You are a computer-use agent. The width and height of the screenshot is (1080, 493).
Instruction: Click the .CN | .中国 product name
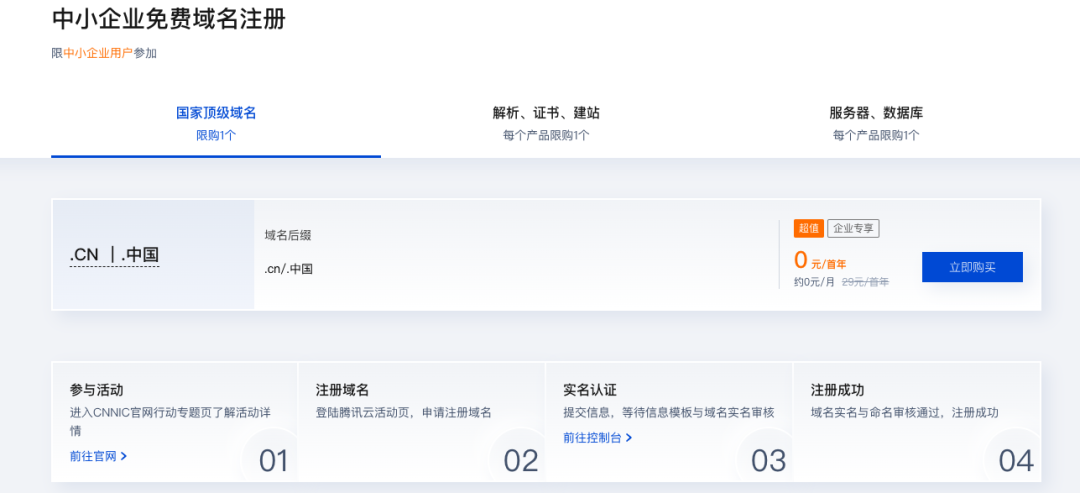[x=114, y=255]
